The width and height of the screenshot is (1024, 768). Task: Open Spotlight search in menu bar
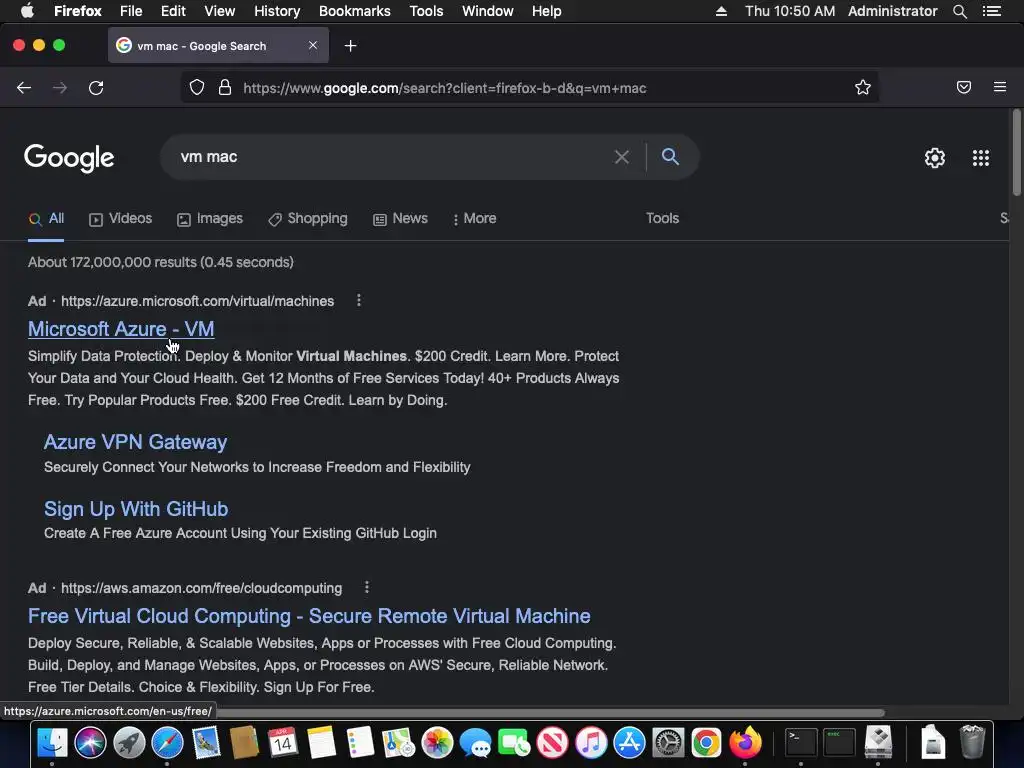click(x=959, y=11)
